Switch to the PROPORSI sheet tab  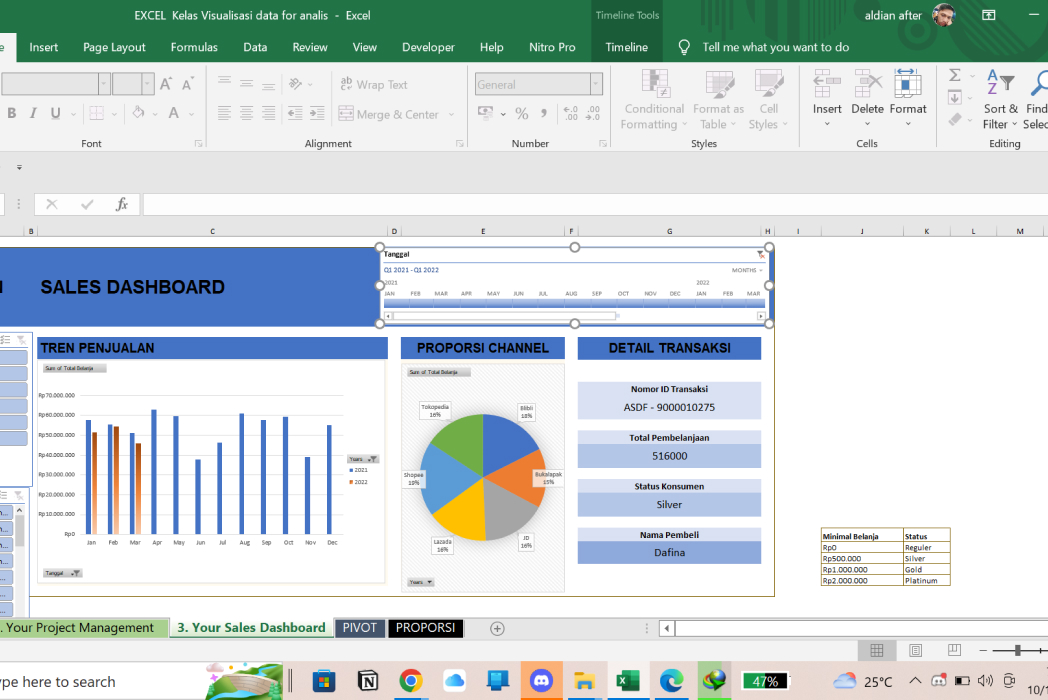click(425, 628)
